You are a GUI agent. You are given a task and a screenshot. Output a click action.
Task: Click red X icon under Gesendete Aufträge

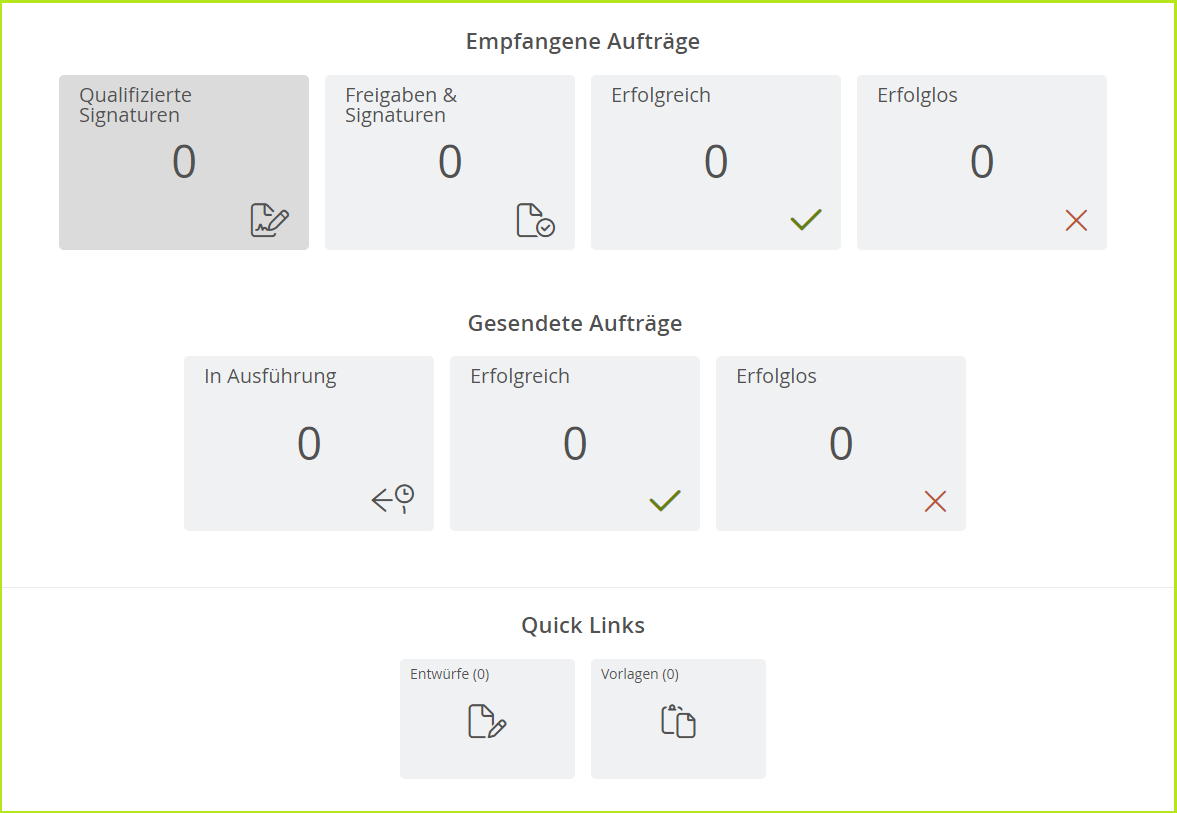pos(935,502)
